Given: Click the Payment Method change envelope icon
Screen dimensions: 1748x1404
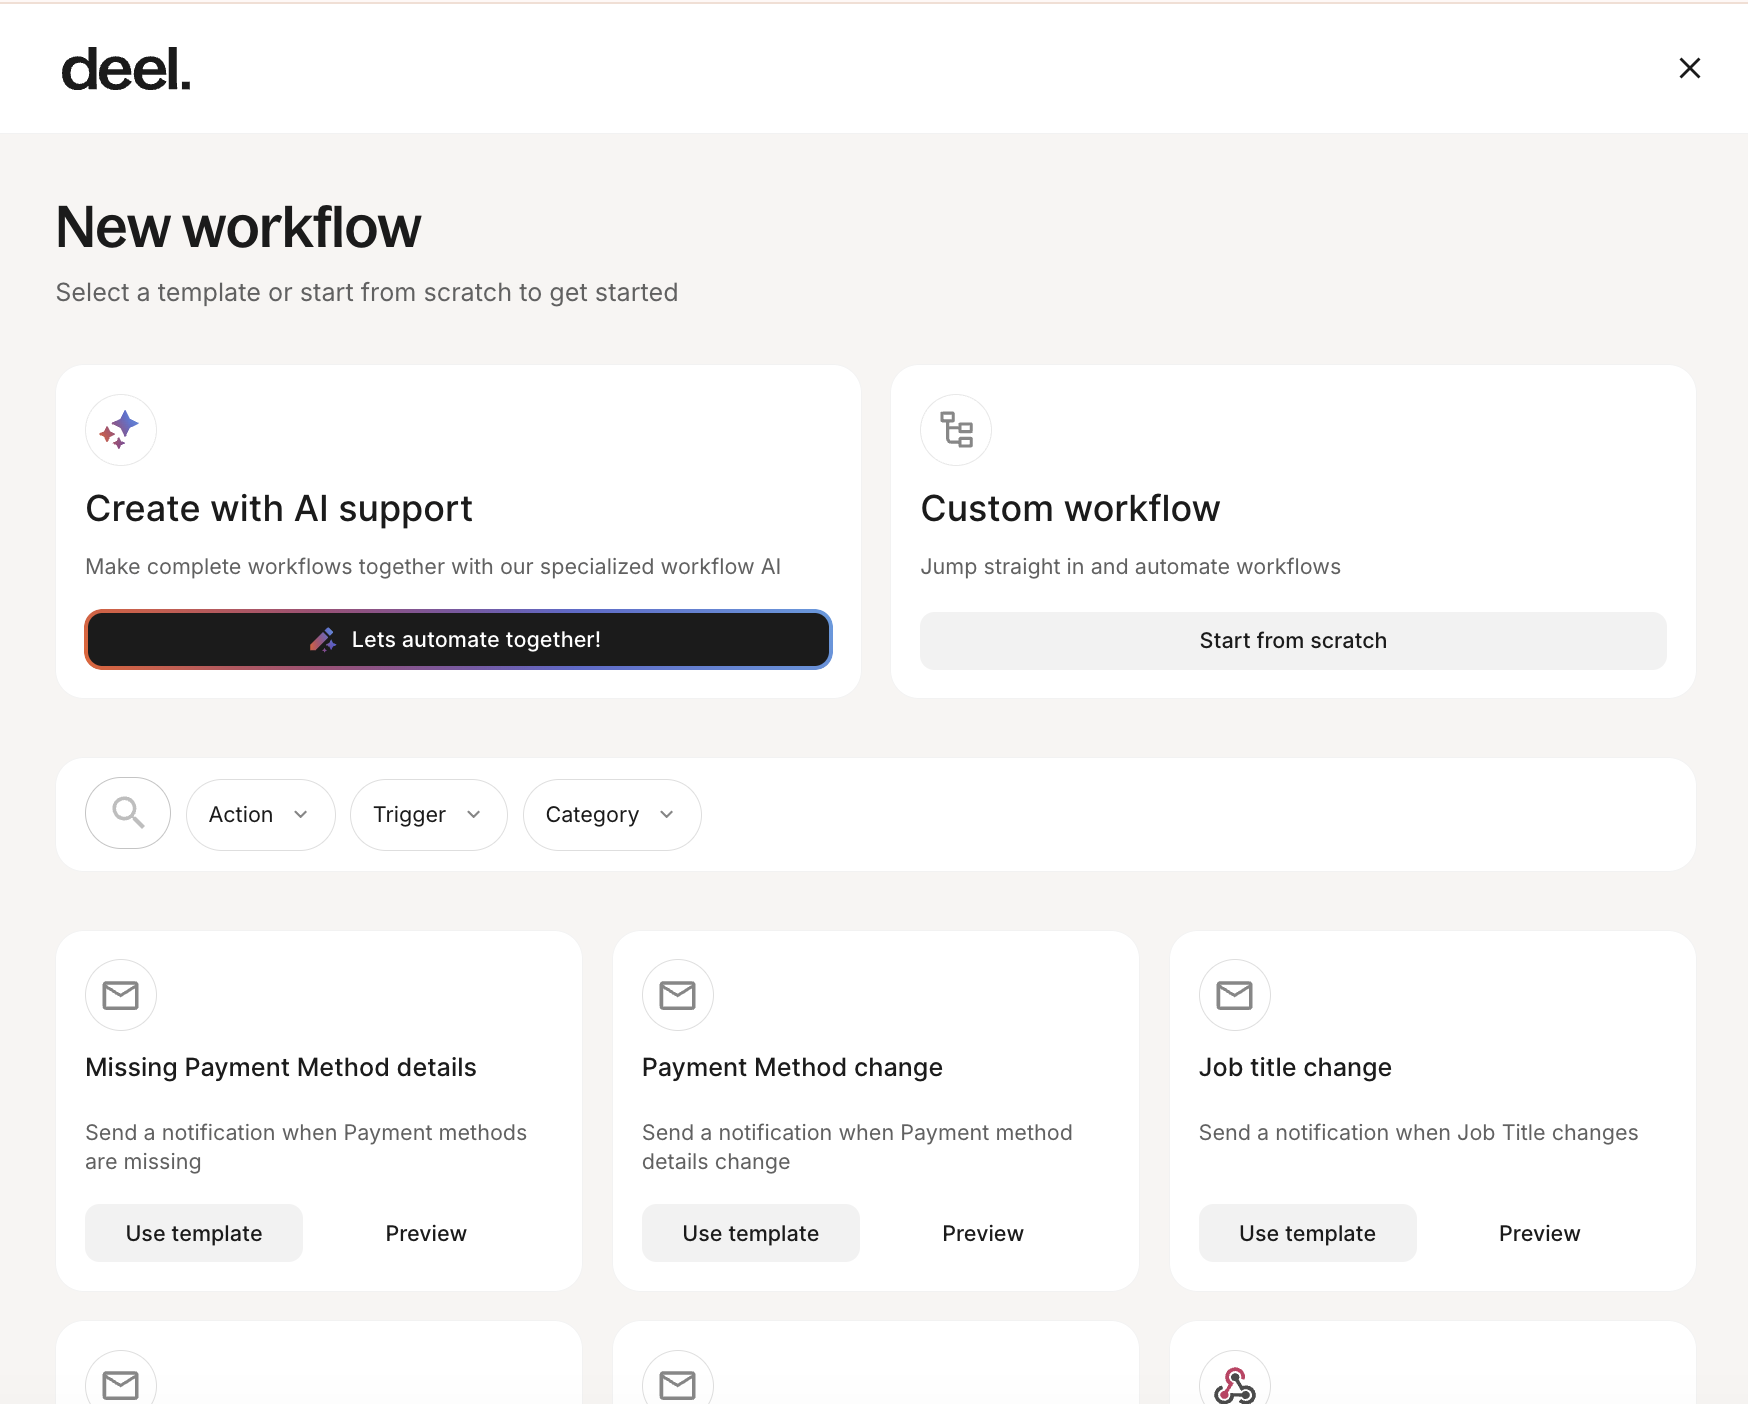Looking at the screenshot, I should (x=678, y=995).
